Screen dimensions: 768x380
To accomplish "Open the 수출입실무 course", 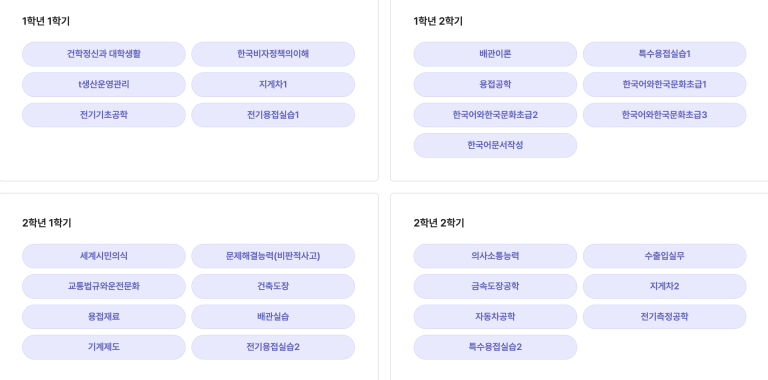I will [x=665, y=256].
